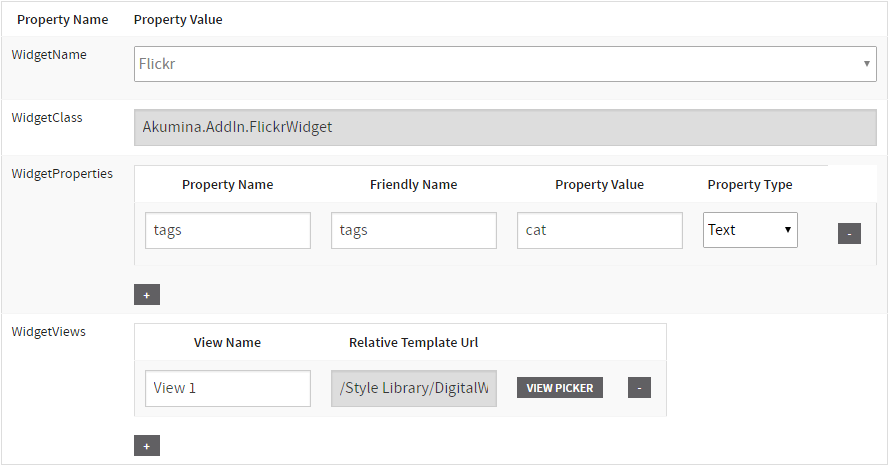Add a new WidgetProperties row with plus button
891x467 pixels.
[146, 295]
